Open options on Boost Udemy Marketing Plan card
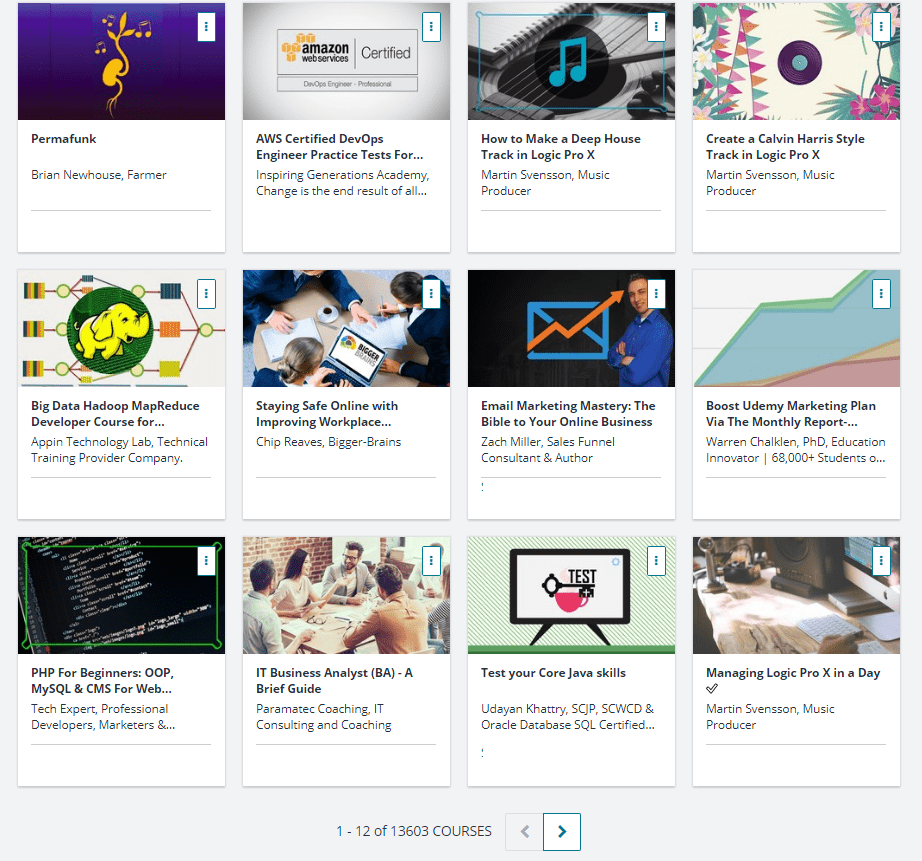Viewport: 922px width, 861px height. point(881,294)
